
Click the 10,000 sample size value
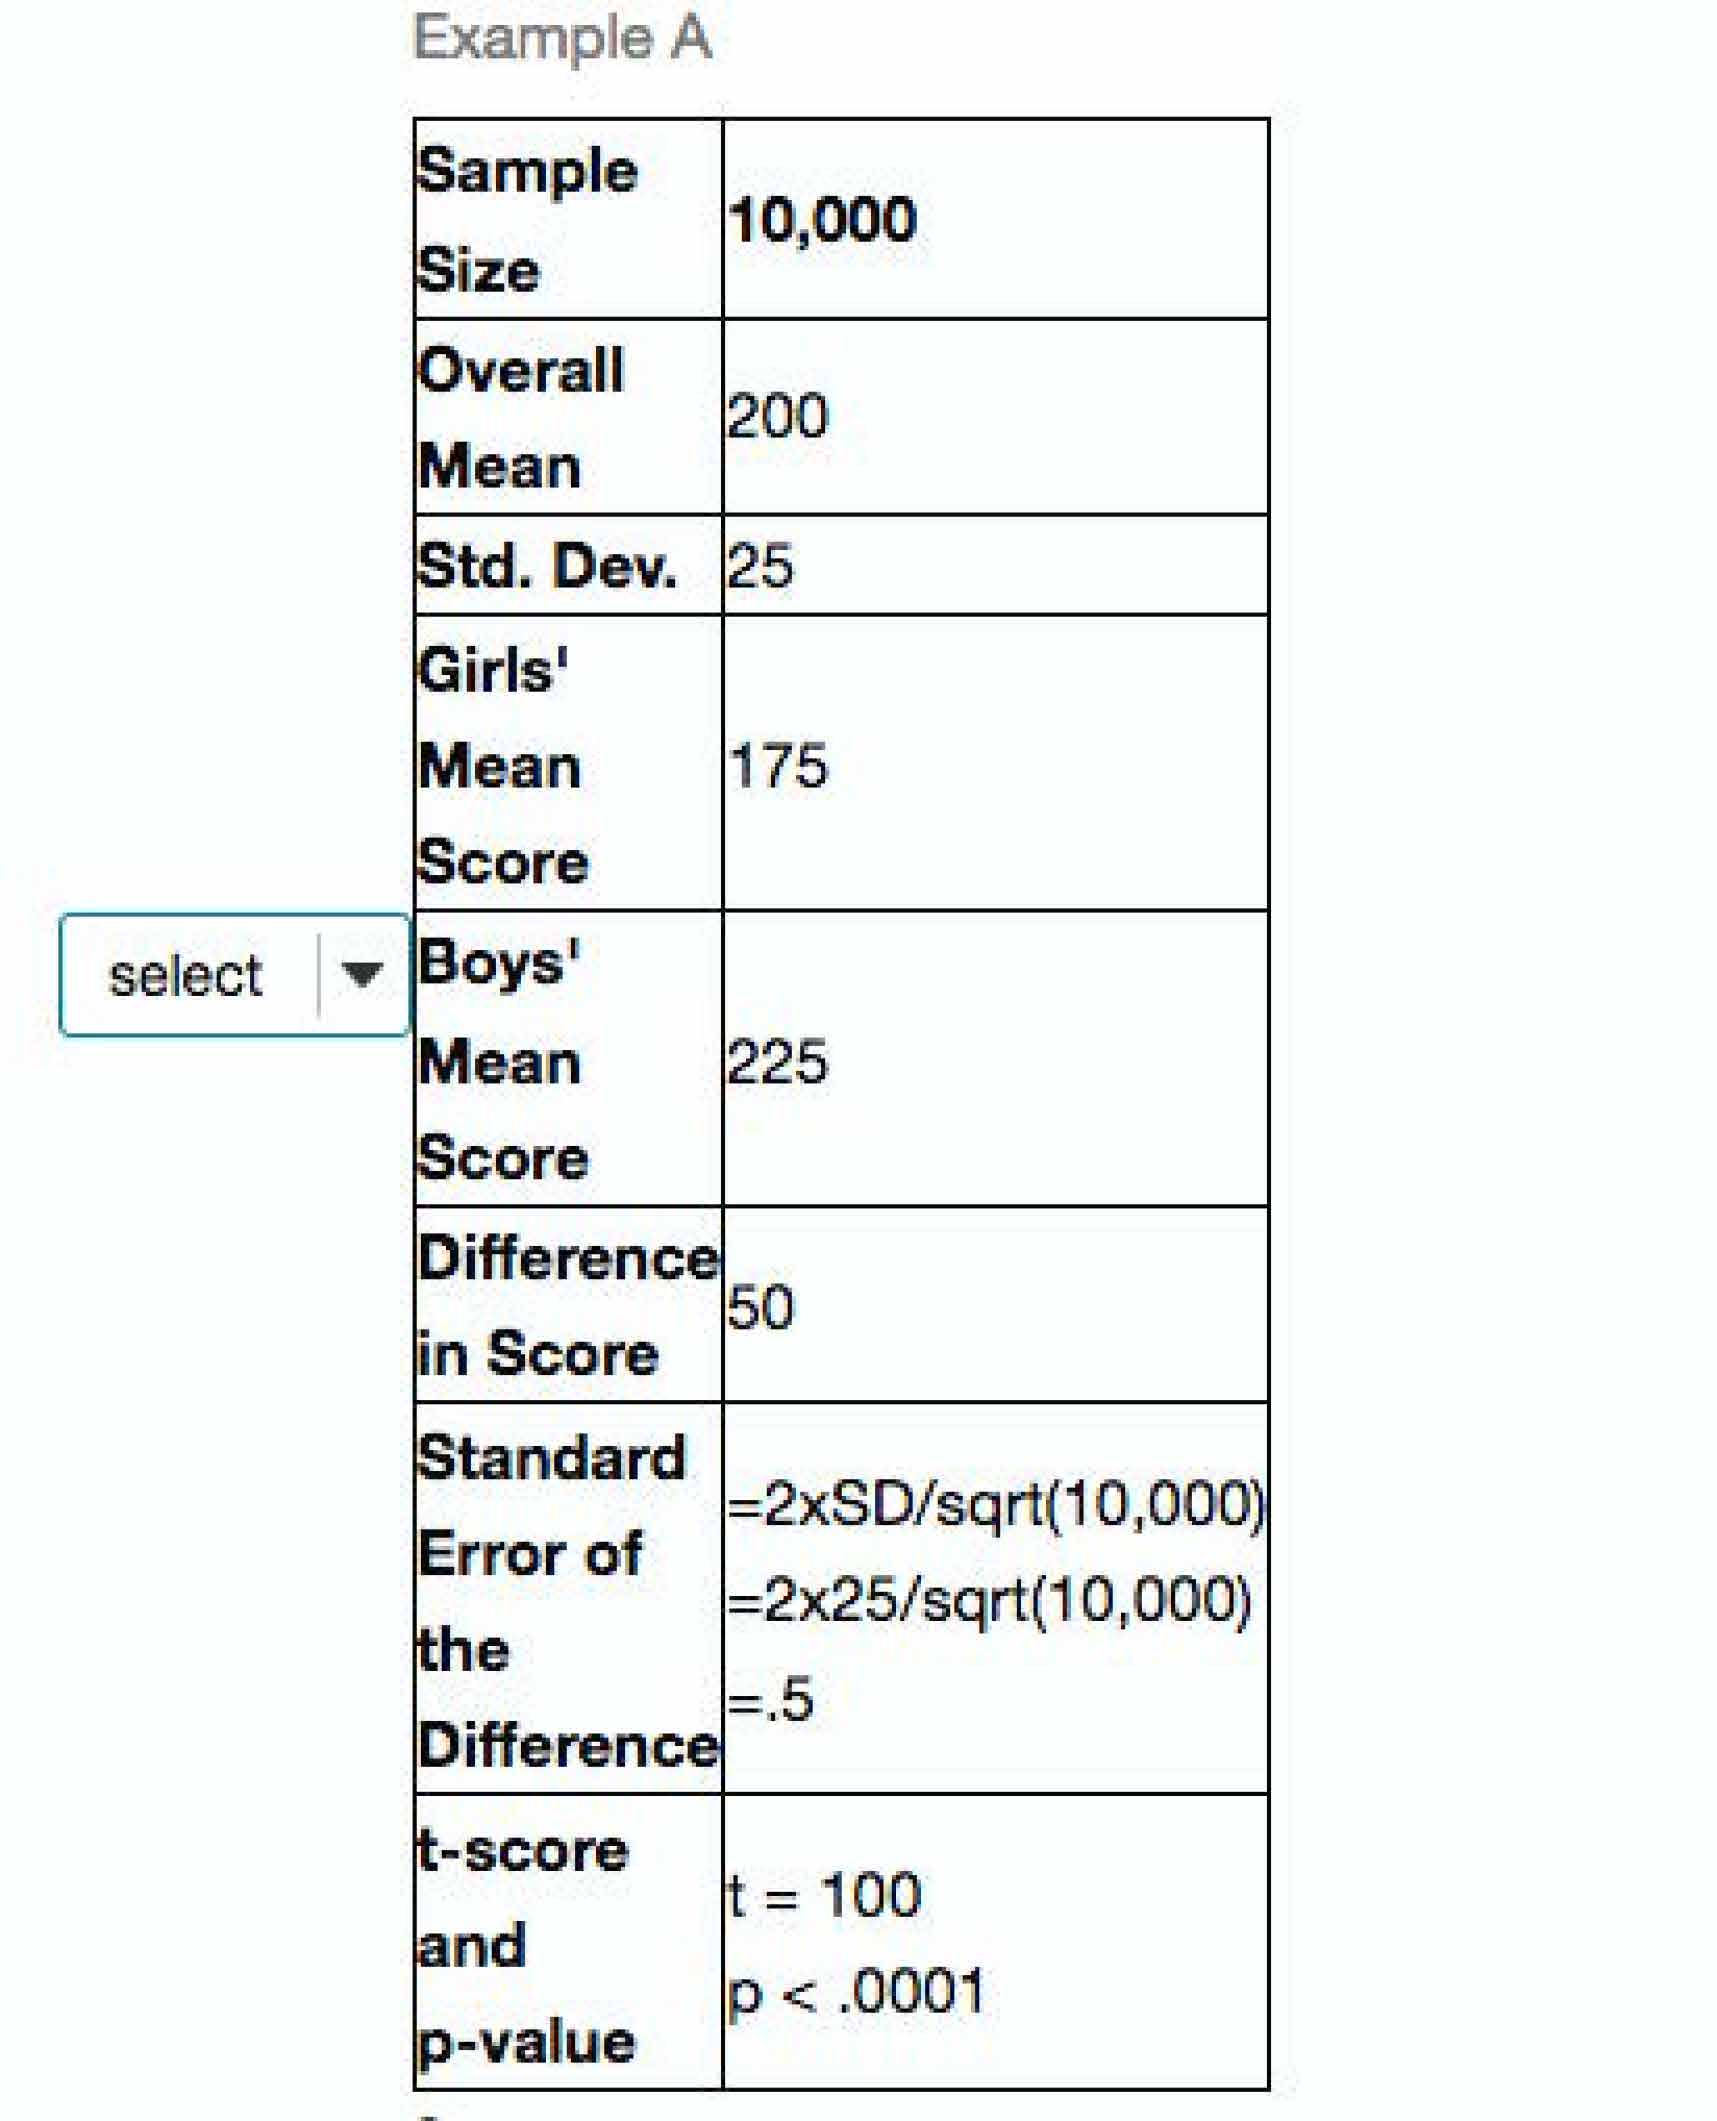click(x=822, y=220)
